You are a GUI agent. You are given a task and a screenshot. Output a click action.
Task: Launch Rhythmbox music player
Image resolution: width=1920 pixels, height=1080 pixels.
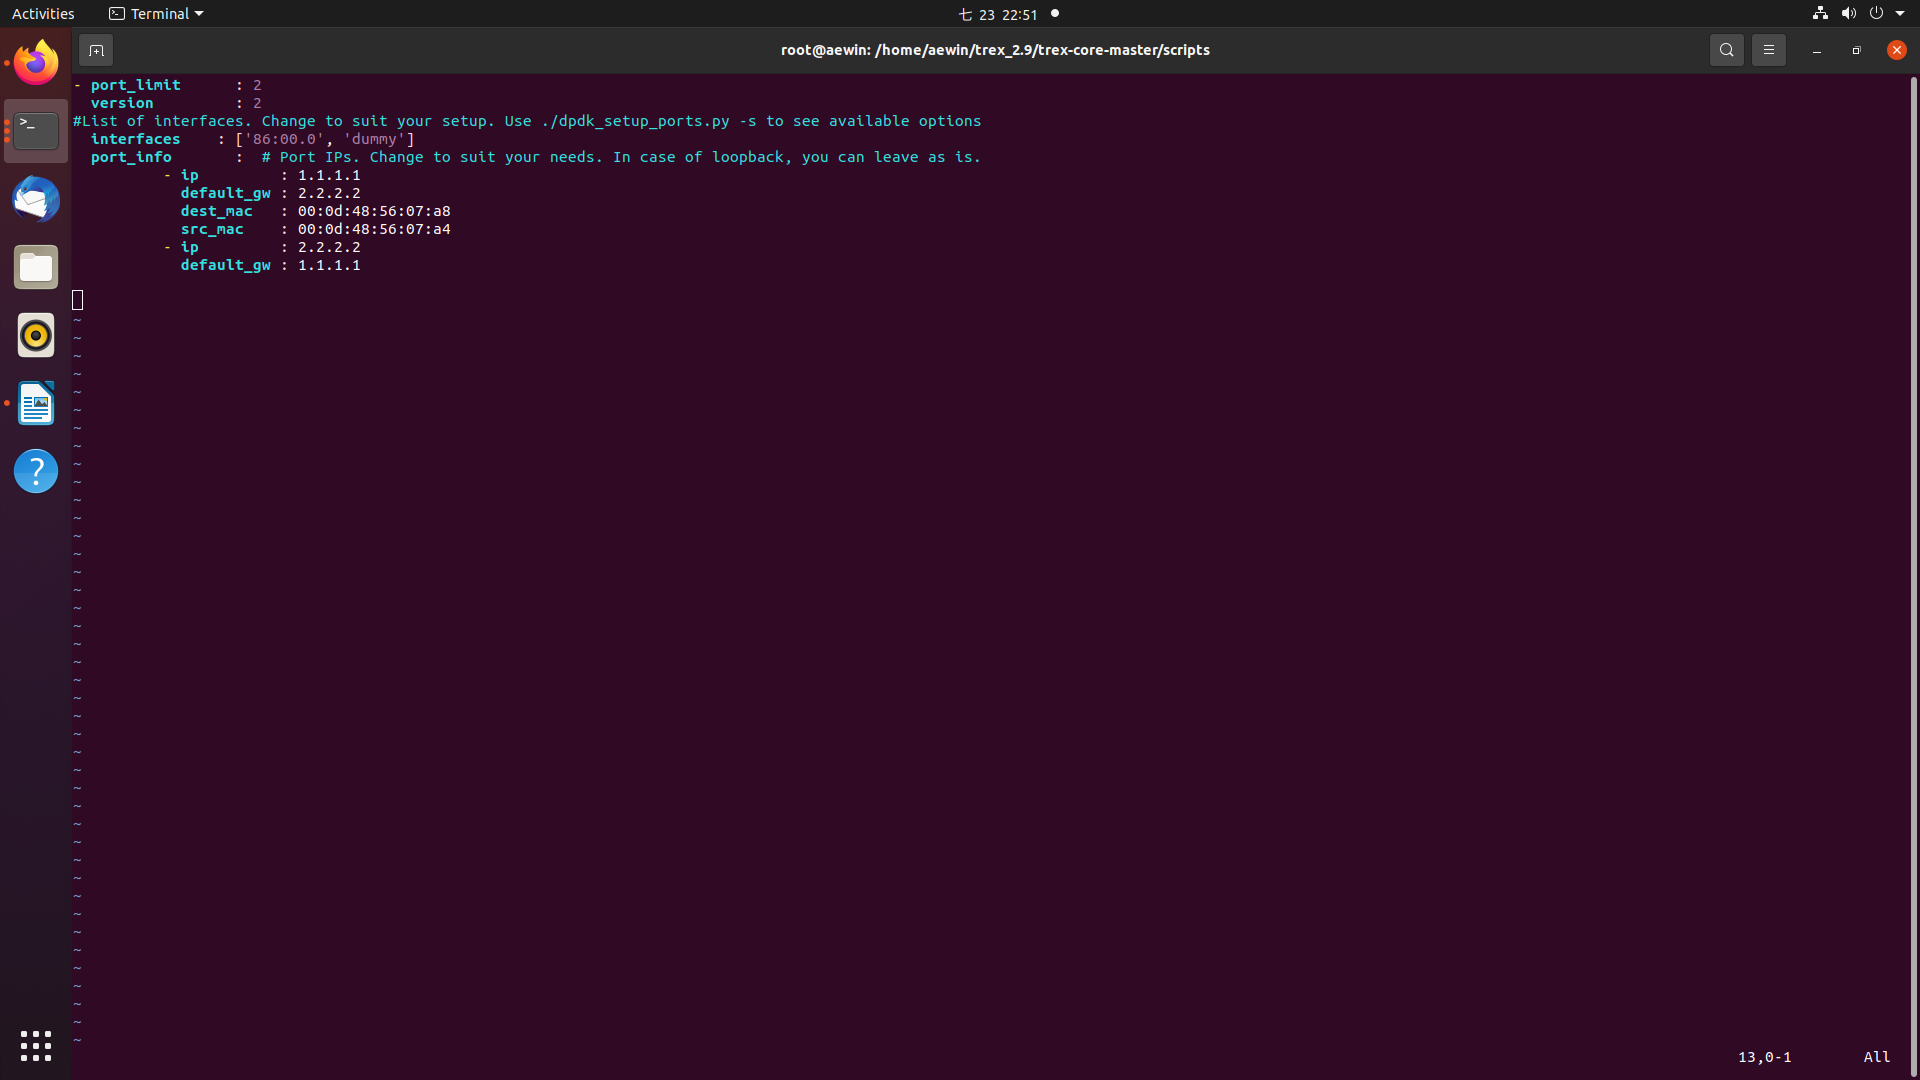click(35, 335)
